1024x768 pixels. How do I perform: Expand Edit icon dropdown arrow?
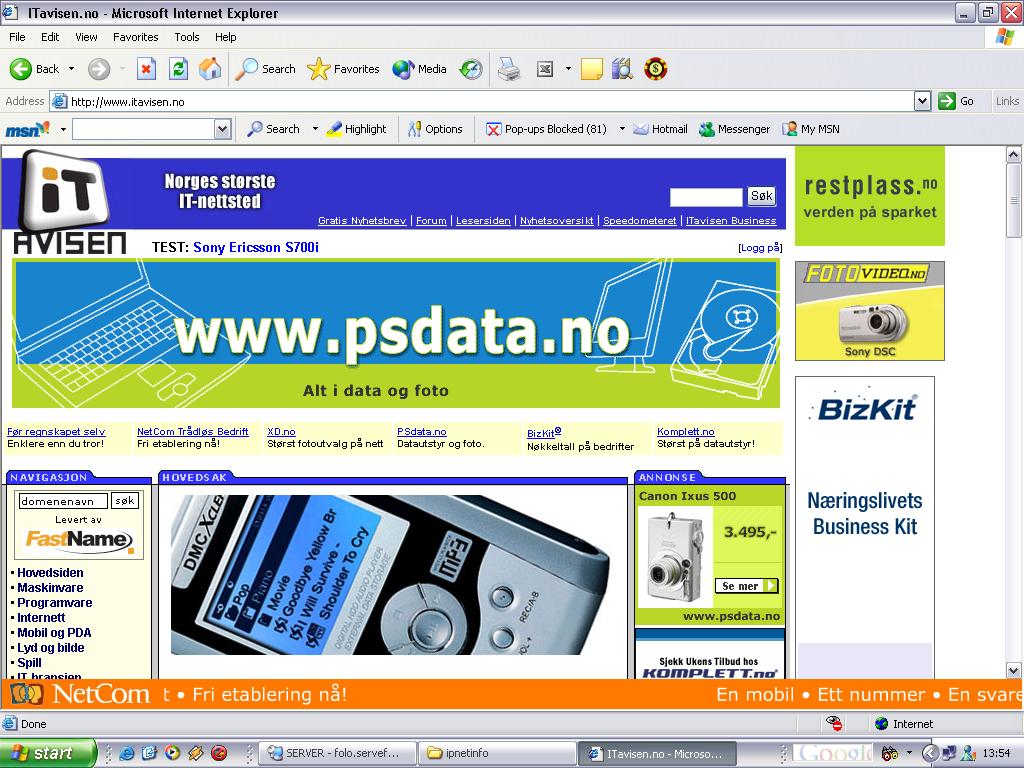568,69
